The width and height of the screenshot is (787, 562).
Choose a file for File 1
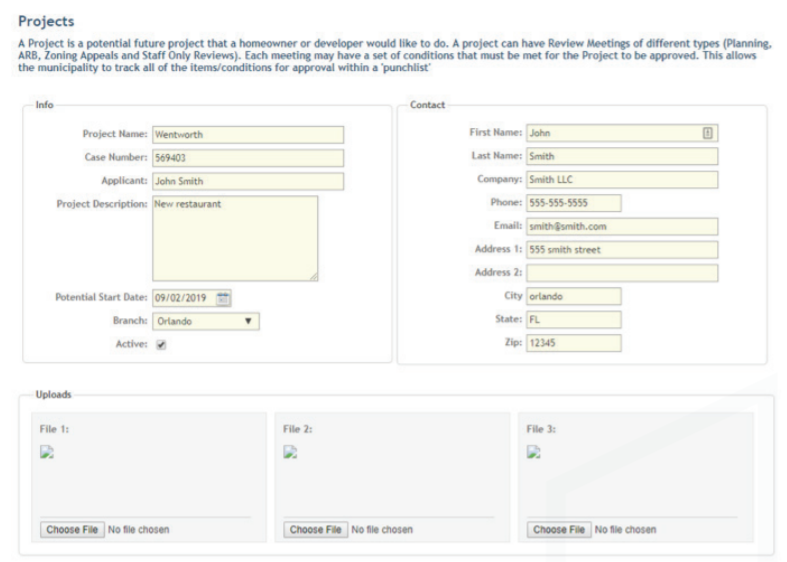pyautogui.click(x=72, y=529)
